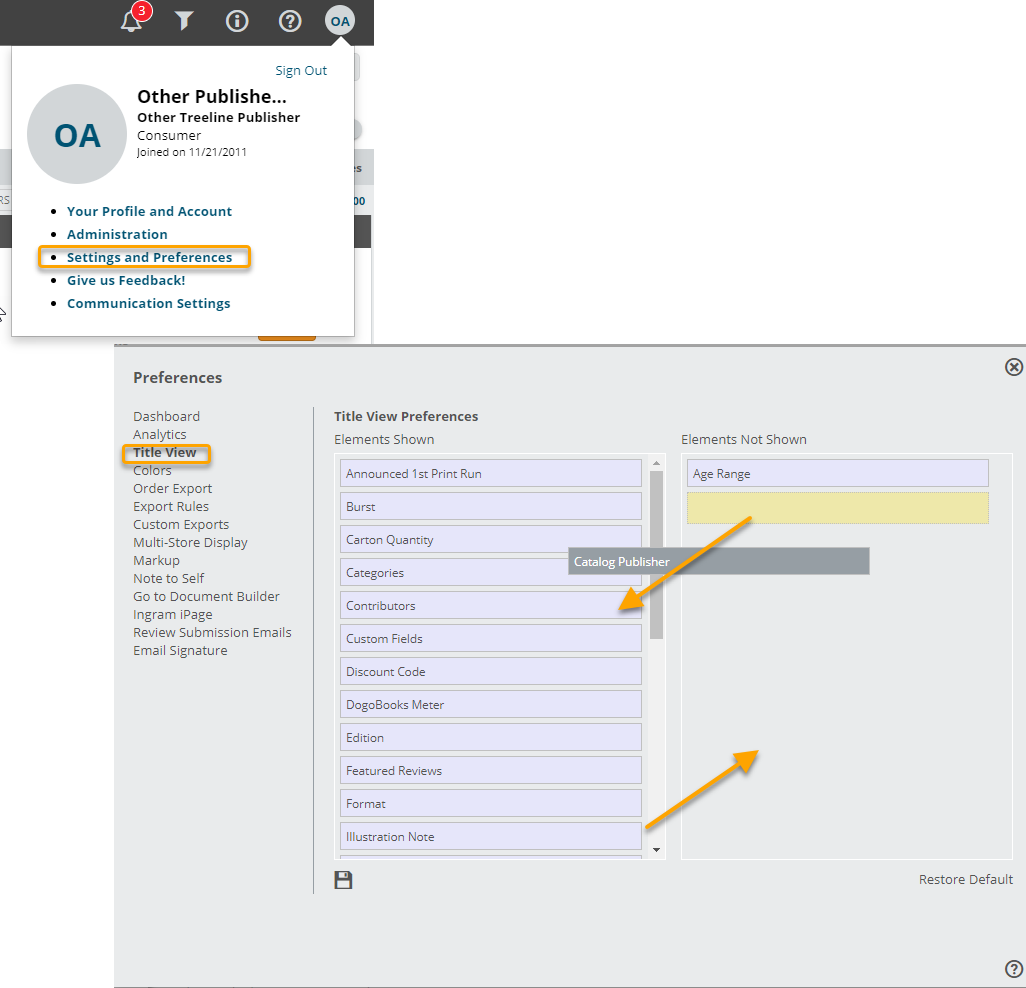Select Title View preferences section
The image size is (1026, 988).
[165, 452]
